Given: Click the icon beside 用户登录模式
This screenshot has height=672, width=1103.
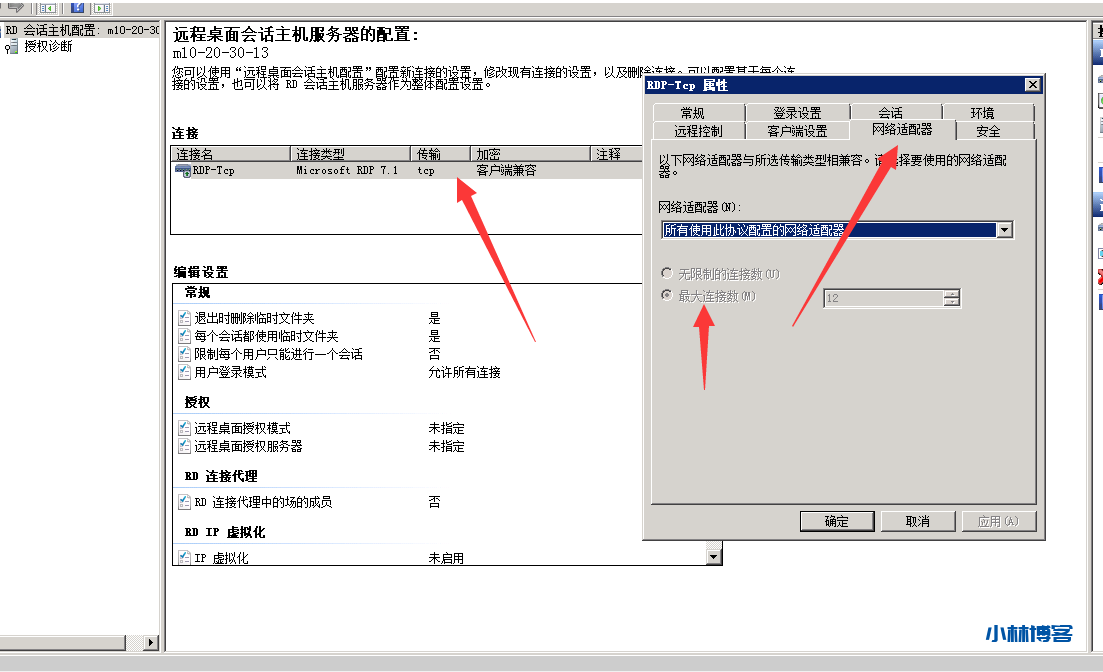Looking at the screenshot, I should (x=184, y=372).
